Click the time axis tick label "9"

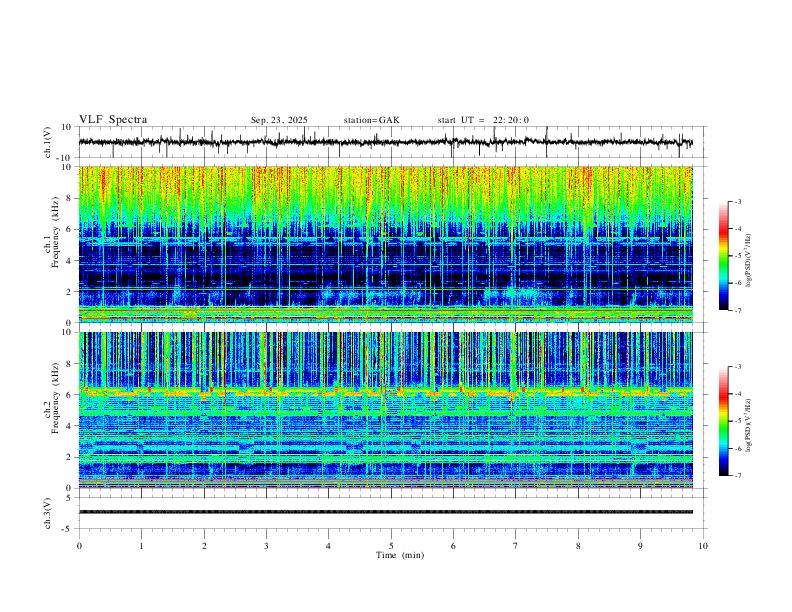640,546
